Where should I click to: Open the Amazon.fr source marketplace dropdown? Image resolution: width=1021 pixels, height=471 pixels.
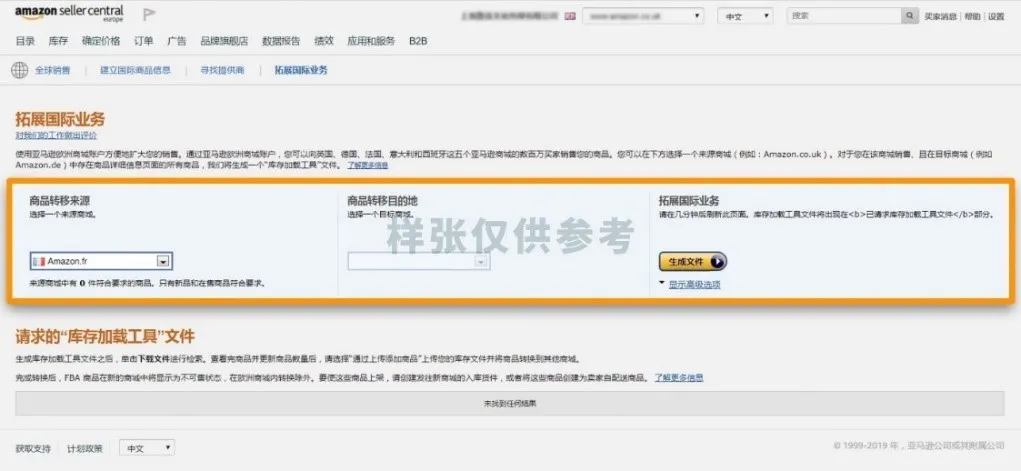(x=101, y=261)
